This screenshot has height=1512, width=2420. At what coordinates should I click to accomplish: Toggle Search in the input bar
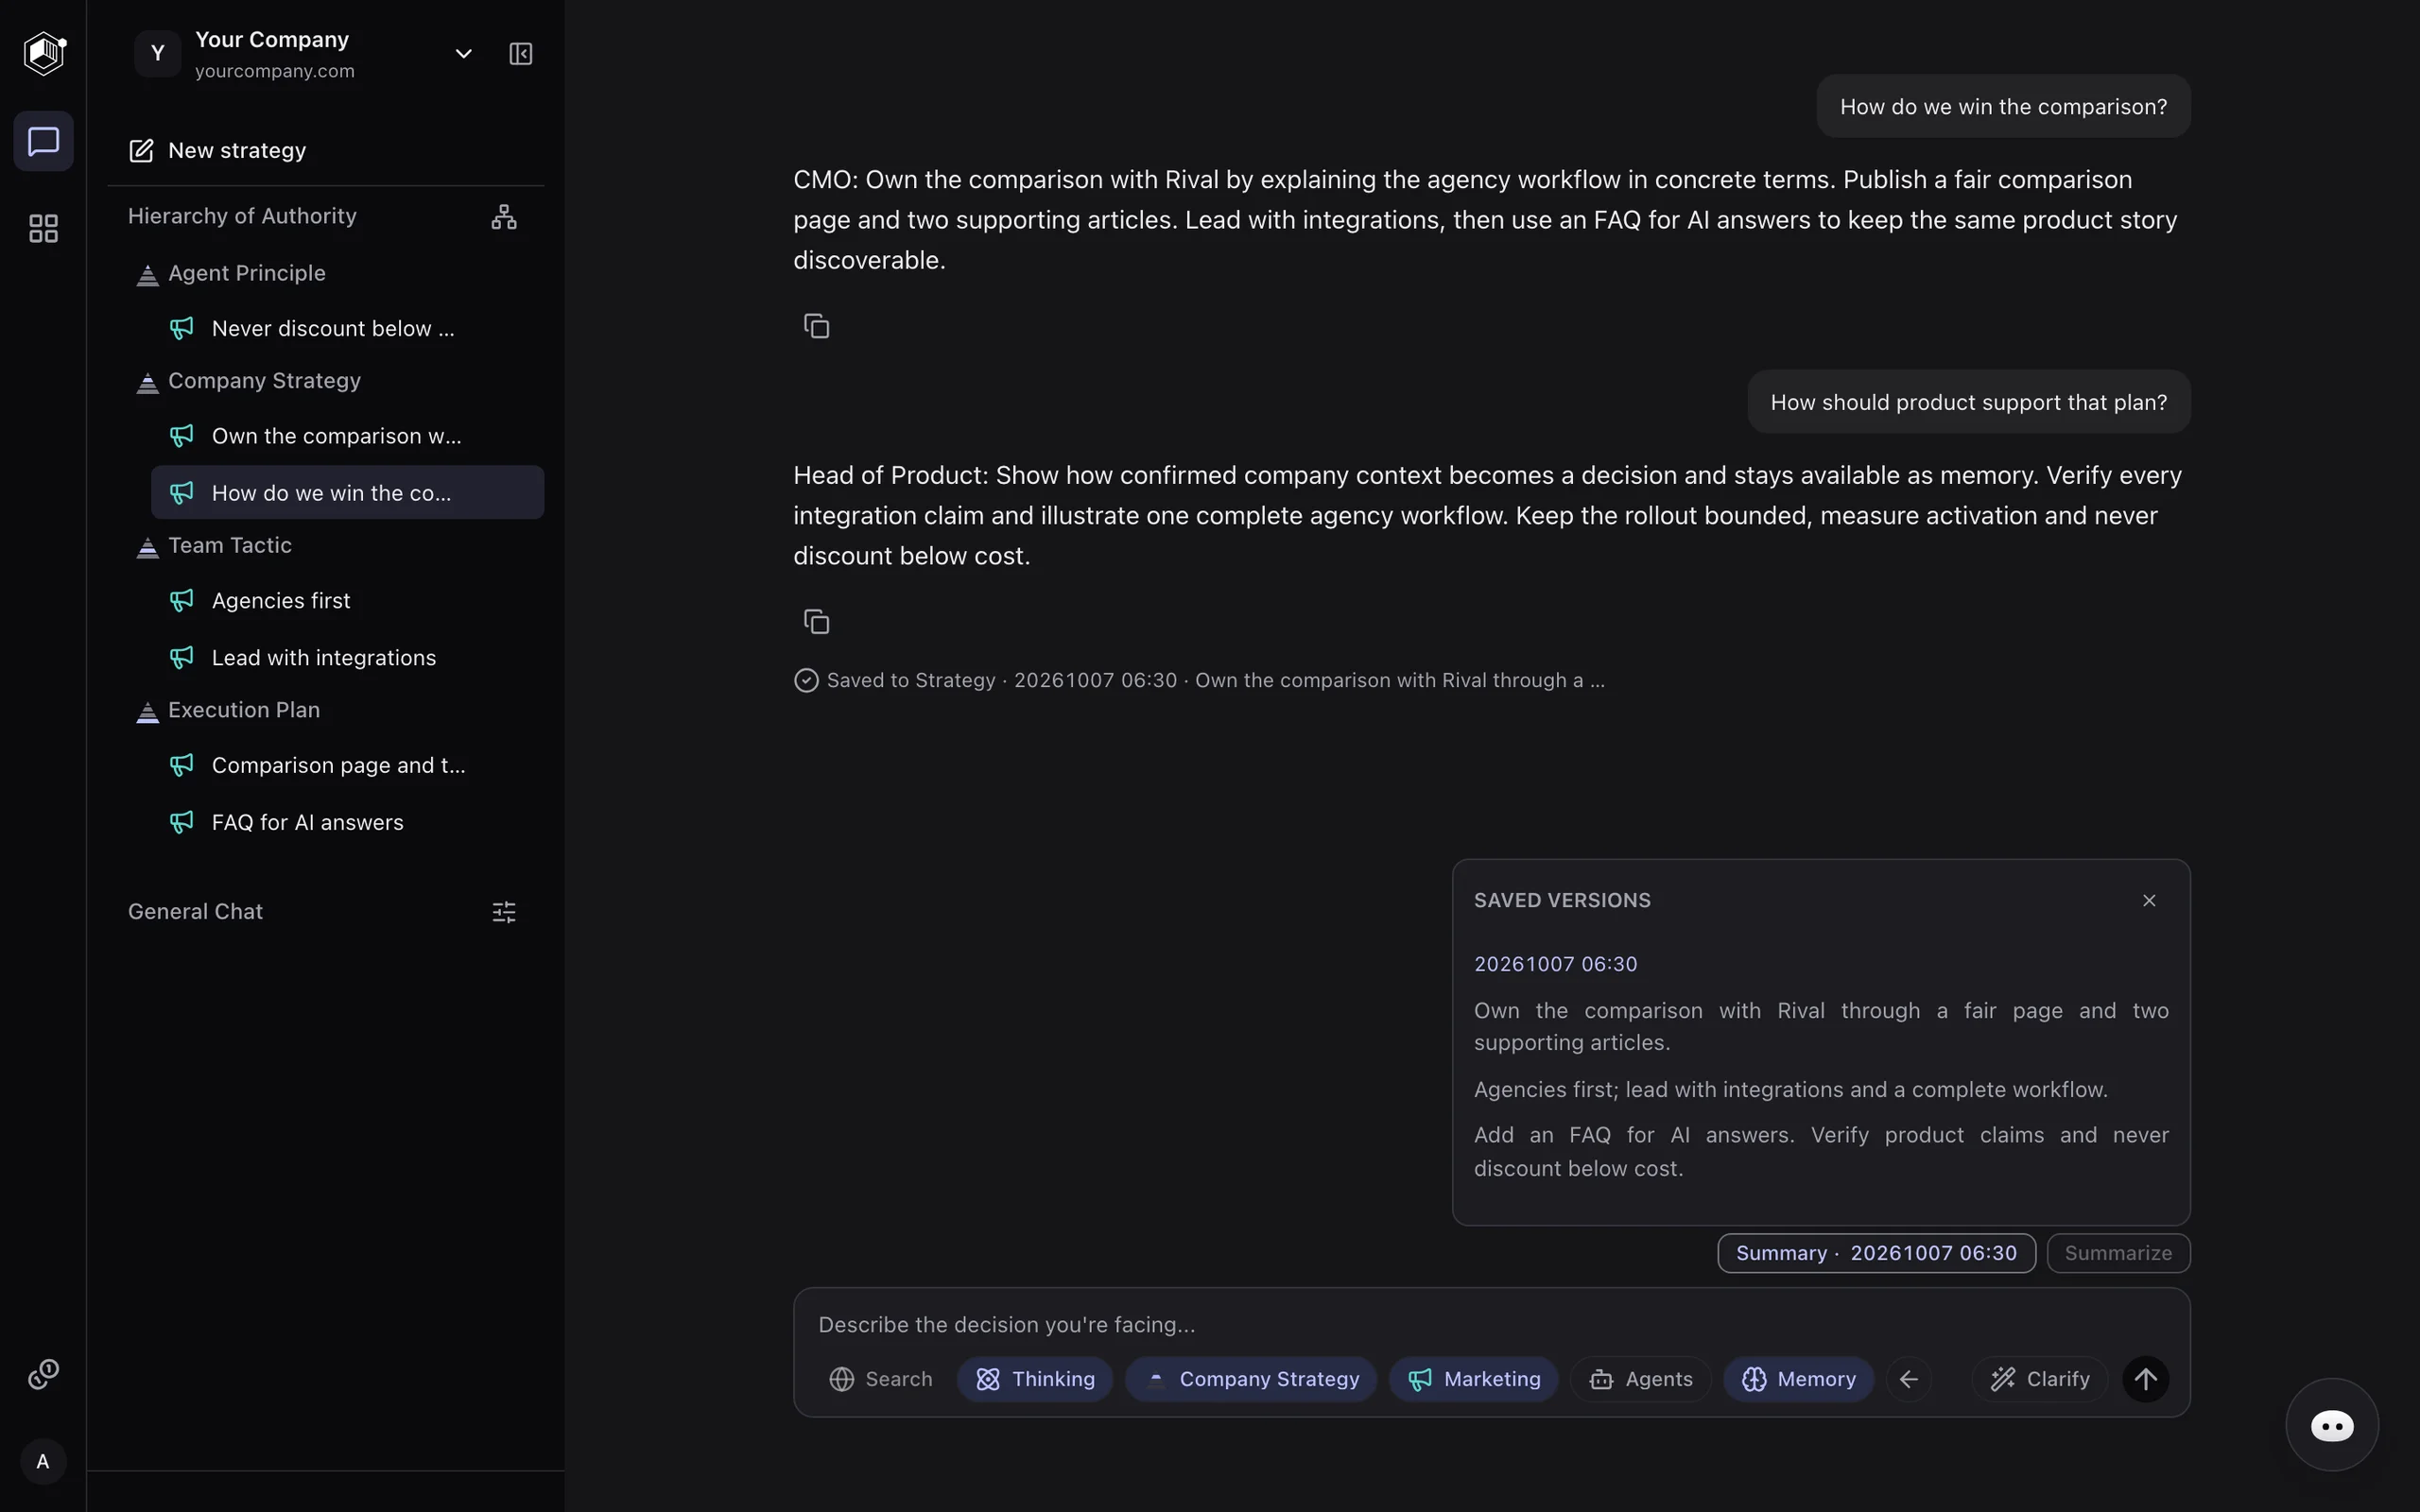coord(880,1379)
